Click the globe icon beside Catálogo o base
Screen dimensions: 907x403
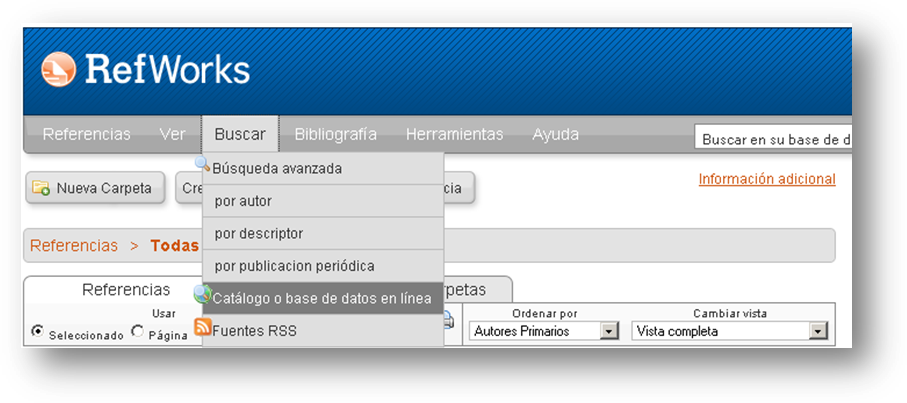click(202, 295)
